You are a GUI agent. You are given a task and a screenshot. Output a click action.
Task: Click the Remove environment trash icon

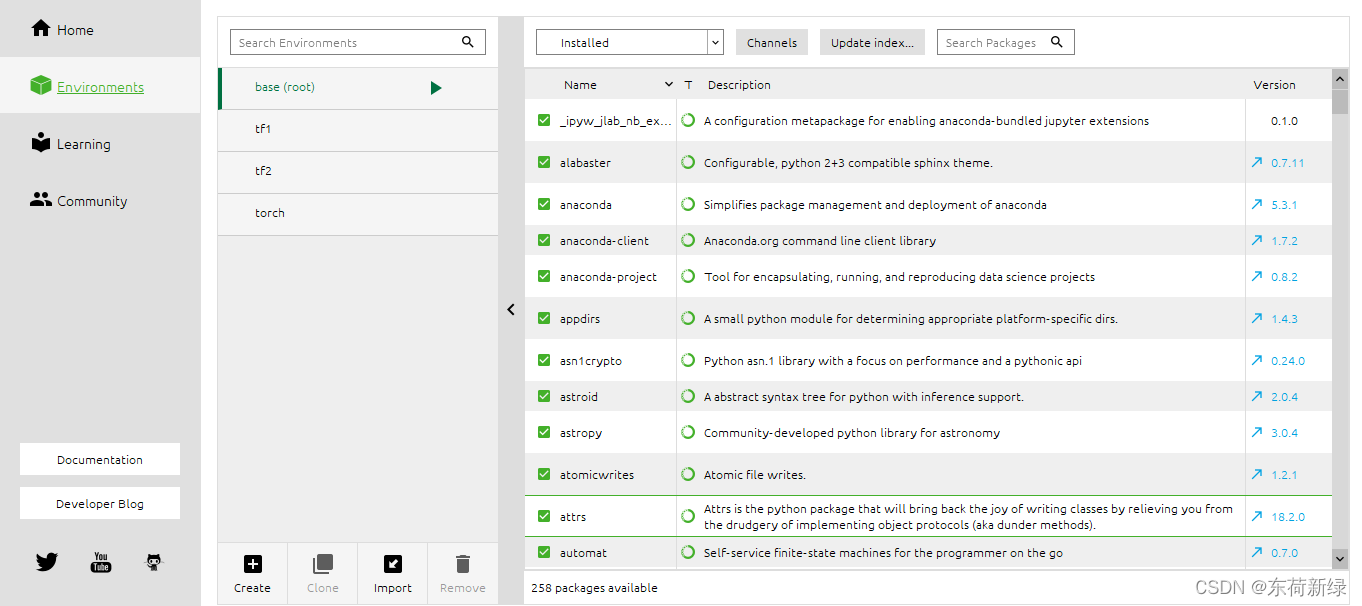click(x=462, y=564)
